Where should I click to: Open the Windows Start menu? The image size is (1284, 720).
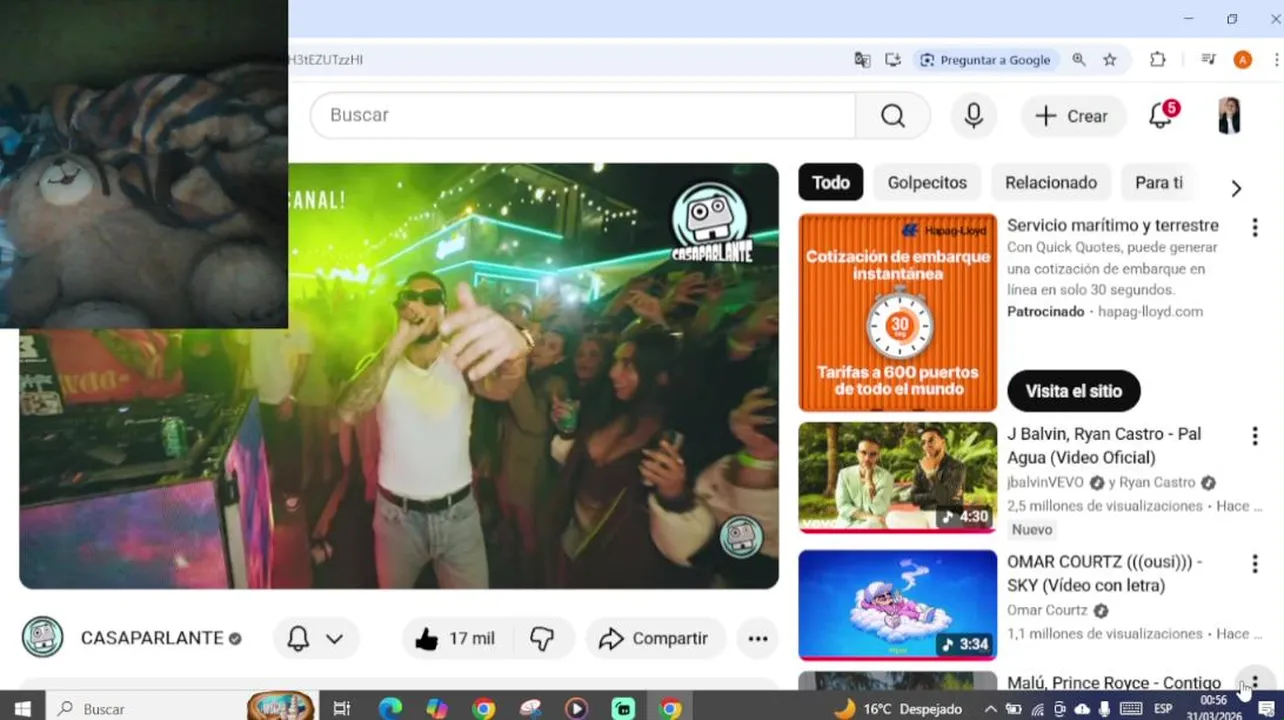point(22,708)
